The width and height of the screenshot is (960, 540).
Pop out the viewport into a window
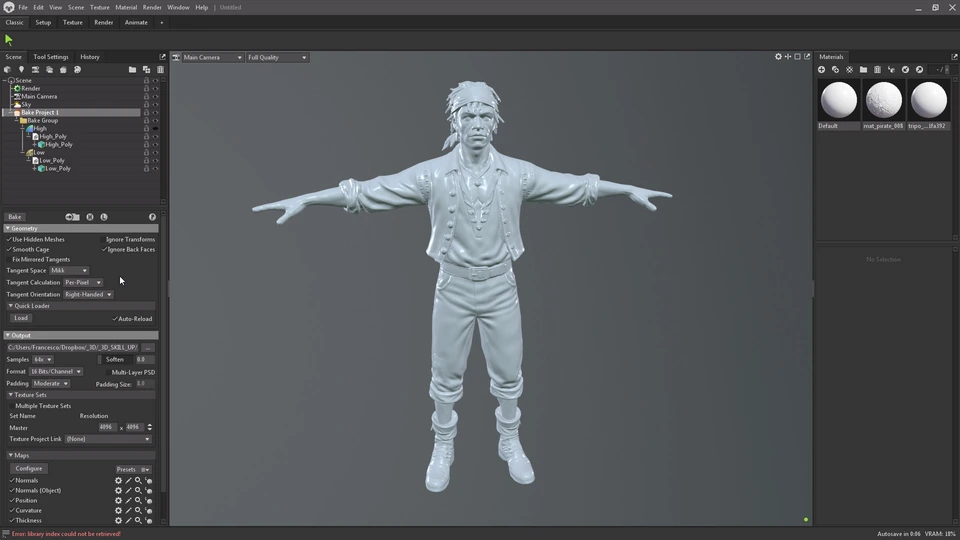[807, 56]
